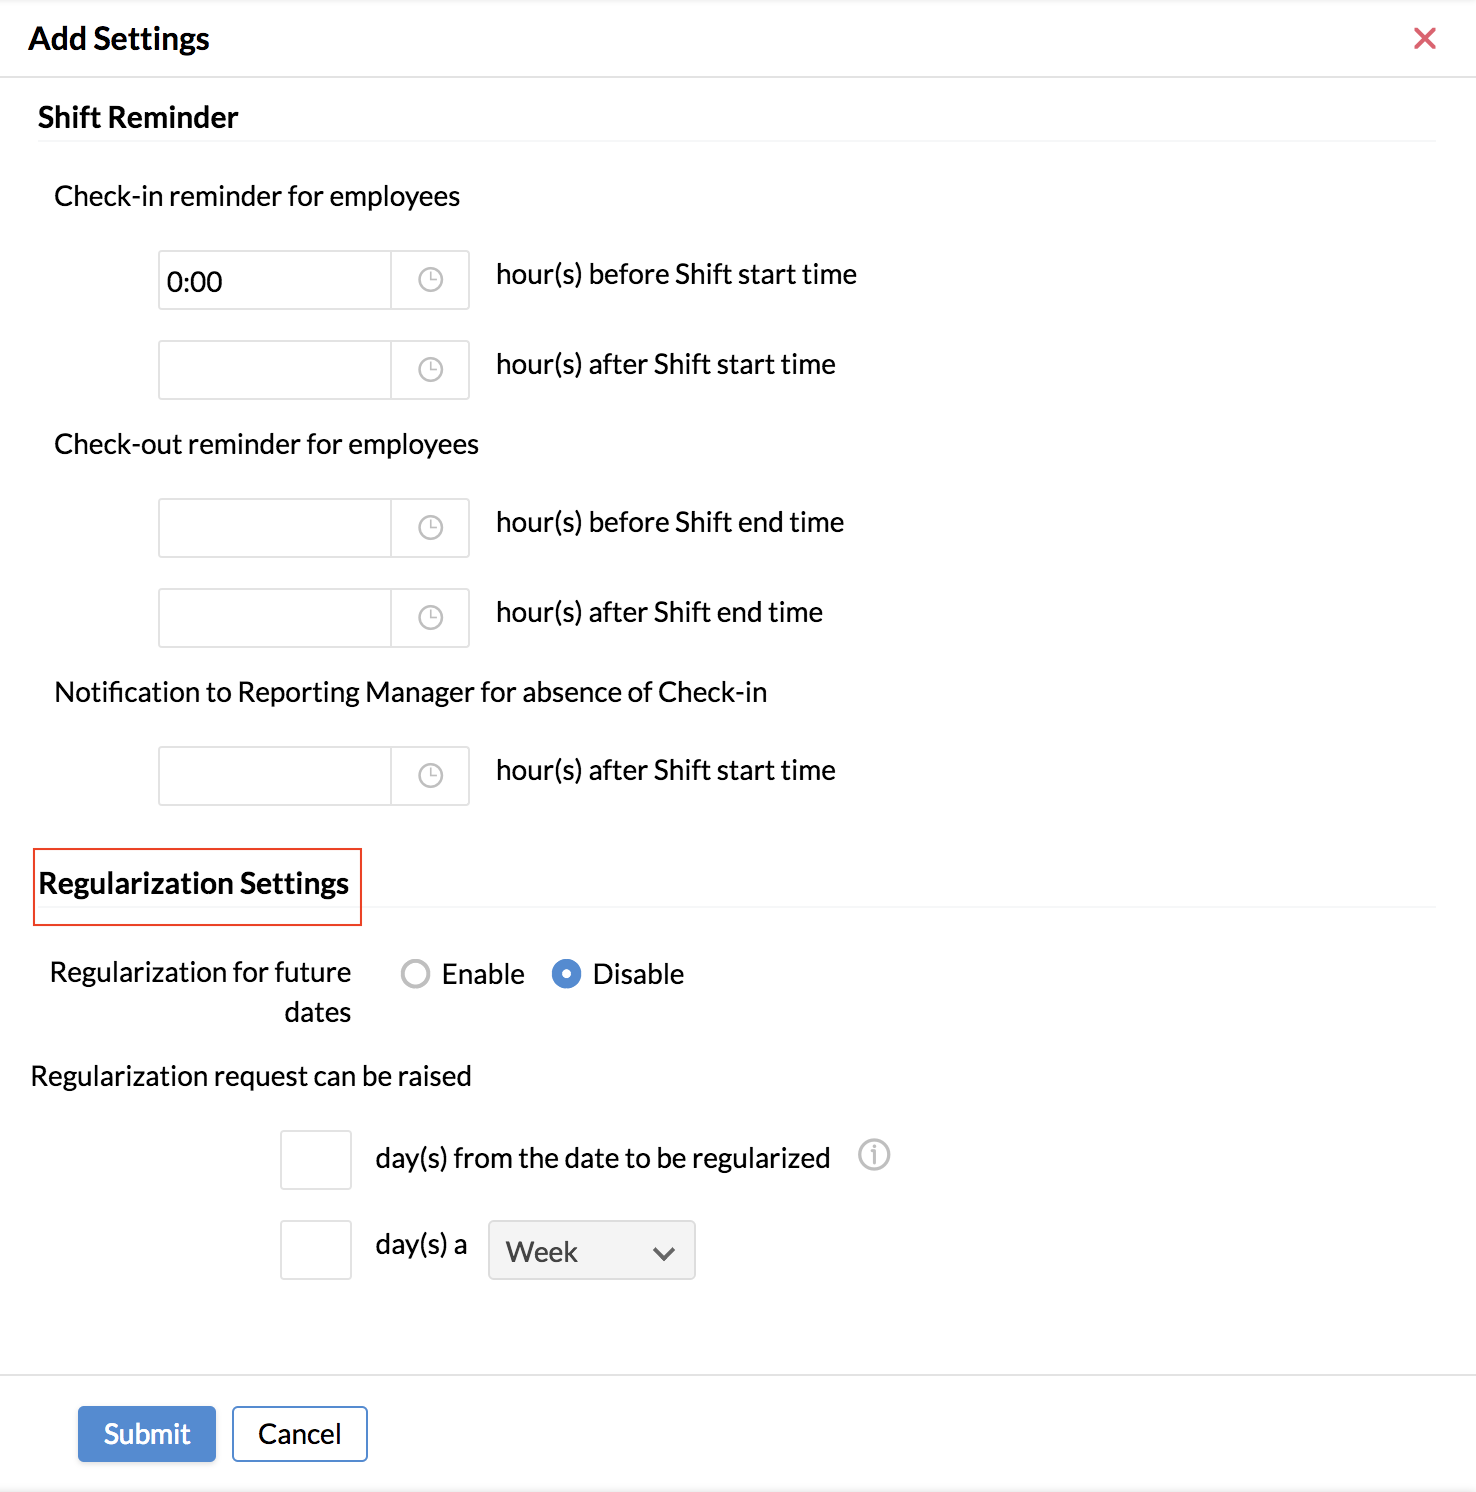Click days from date to be regularized box
The height and width of the screenshot is (1492, 1476).
point(316,1160)
